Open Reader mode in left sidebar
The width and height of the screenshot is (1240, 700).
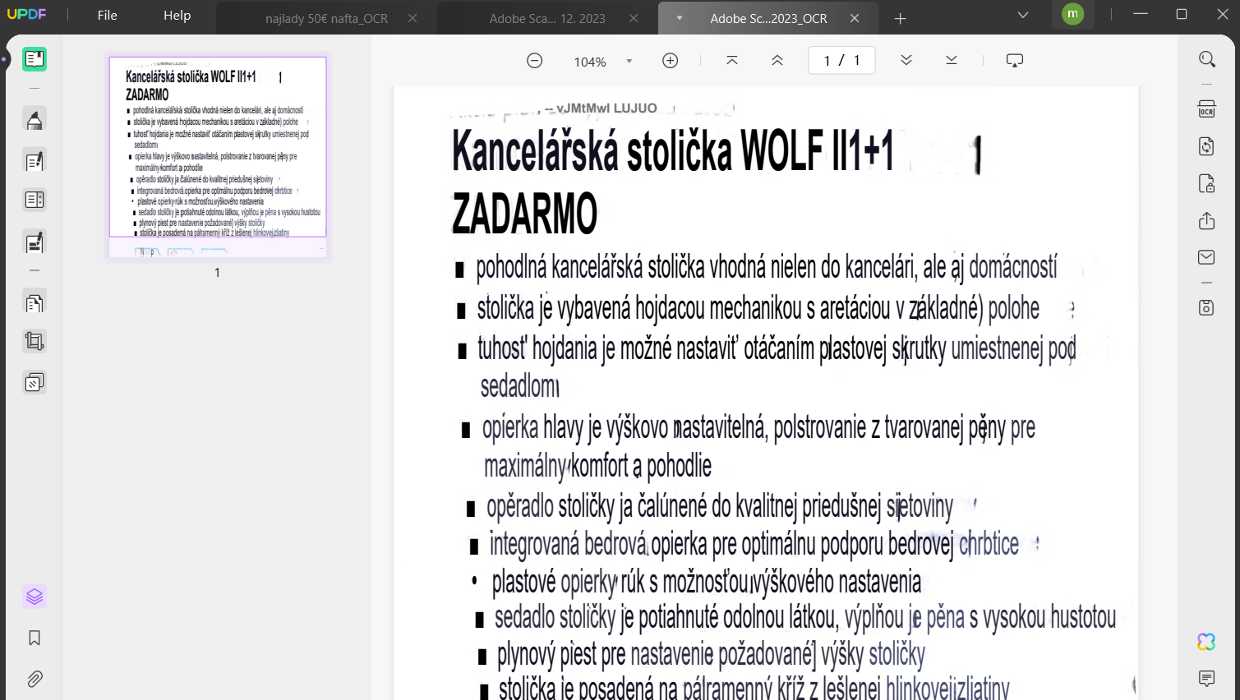[34, 59]
